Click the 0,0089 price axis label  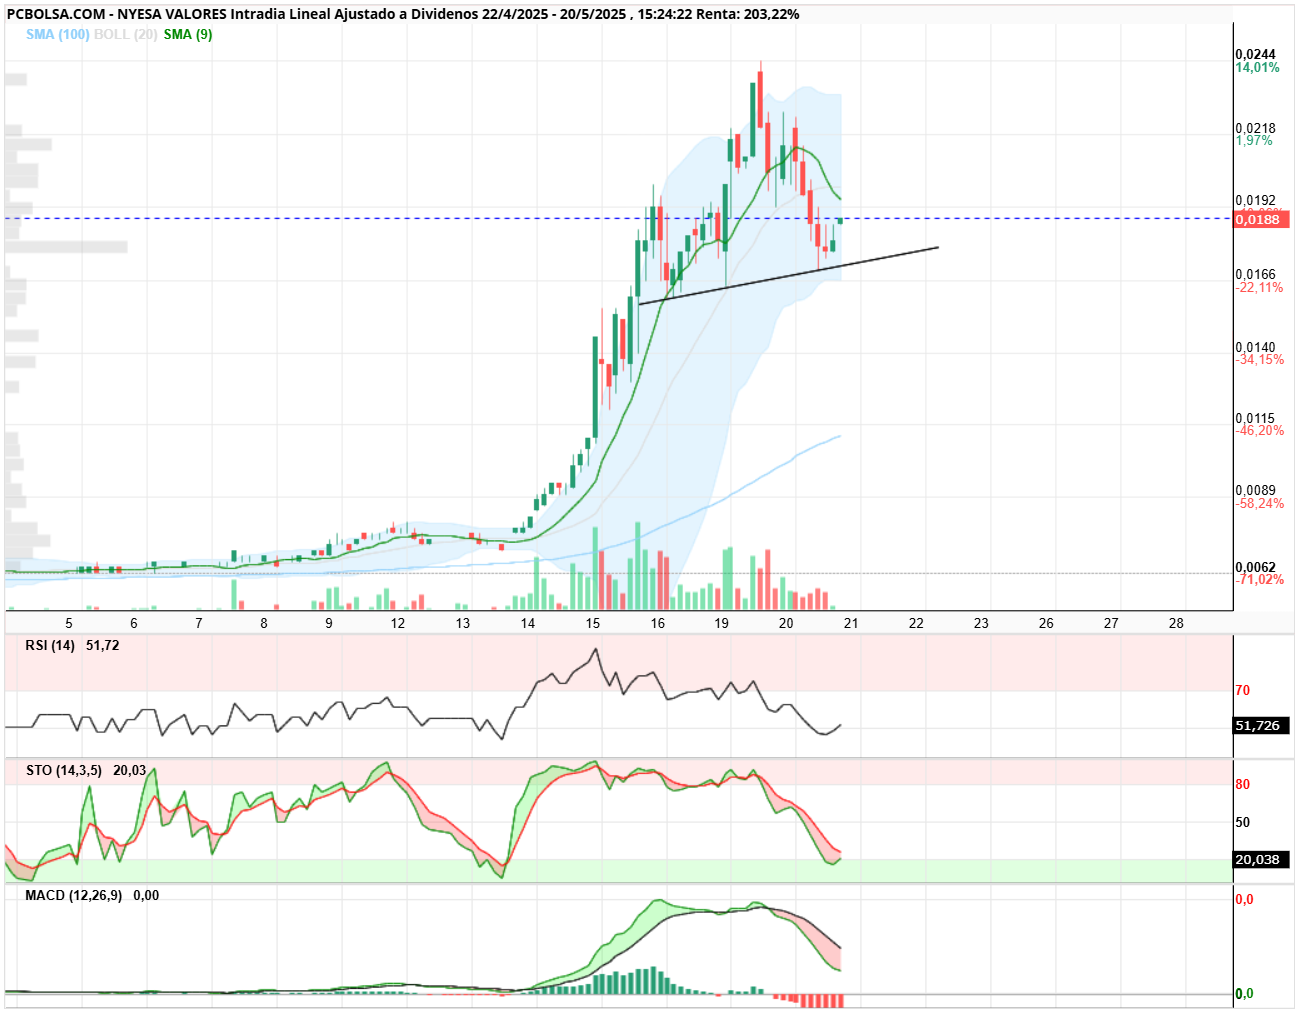pyautogui.click(x=1256, y=490)
